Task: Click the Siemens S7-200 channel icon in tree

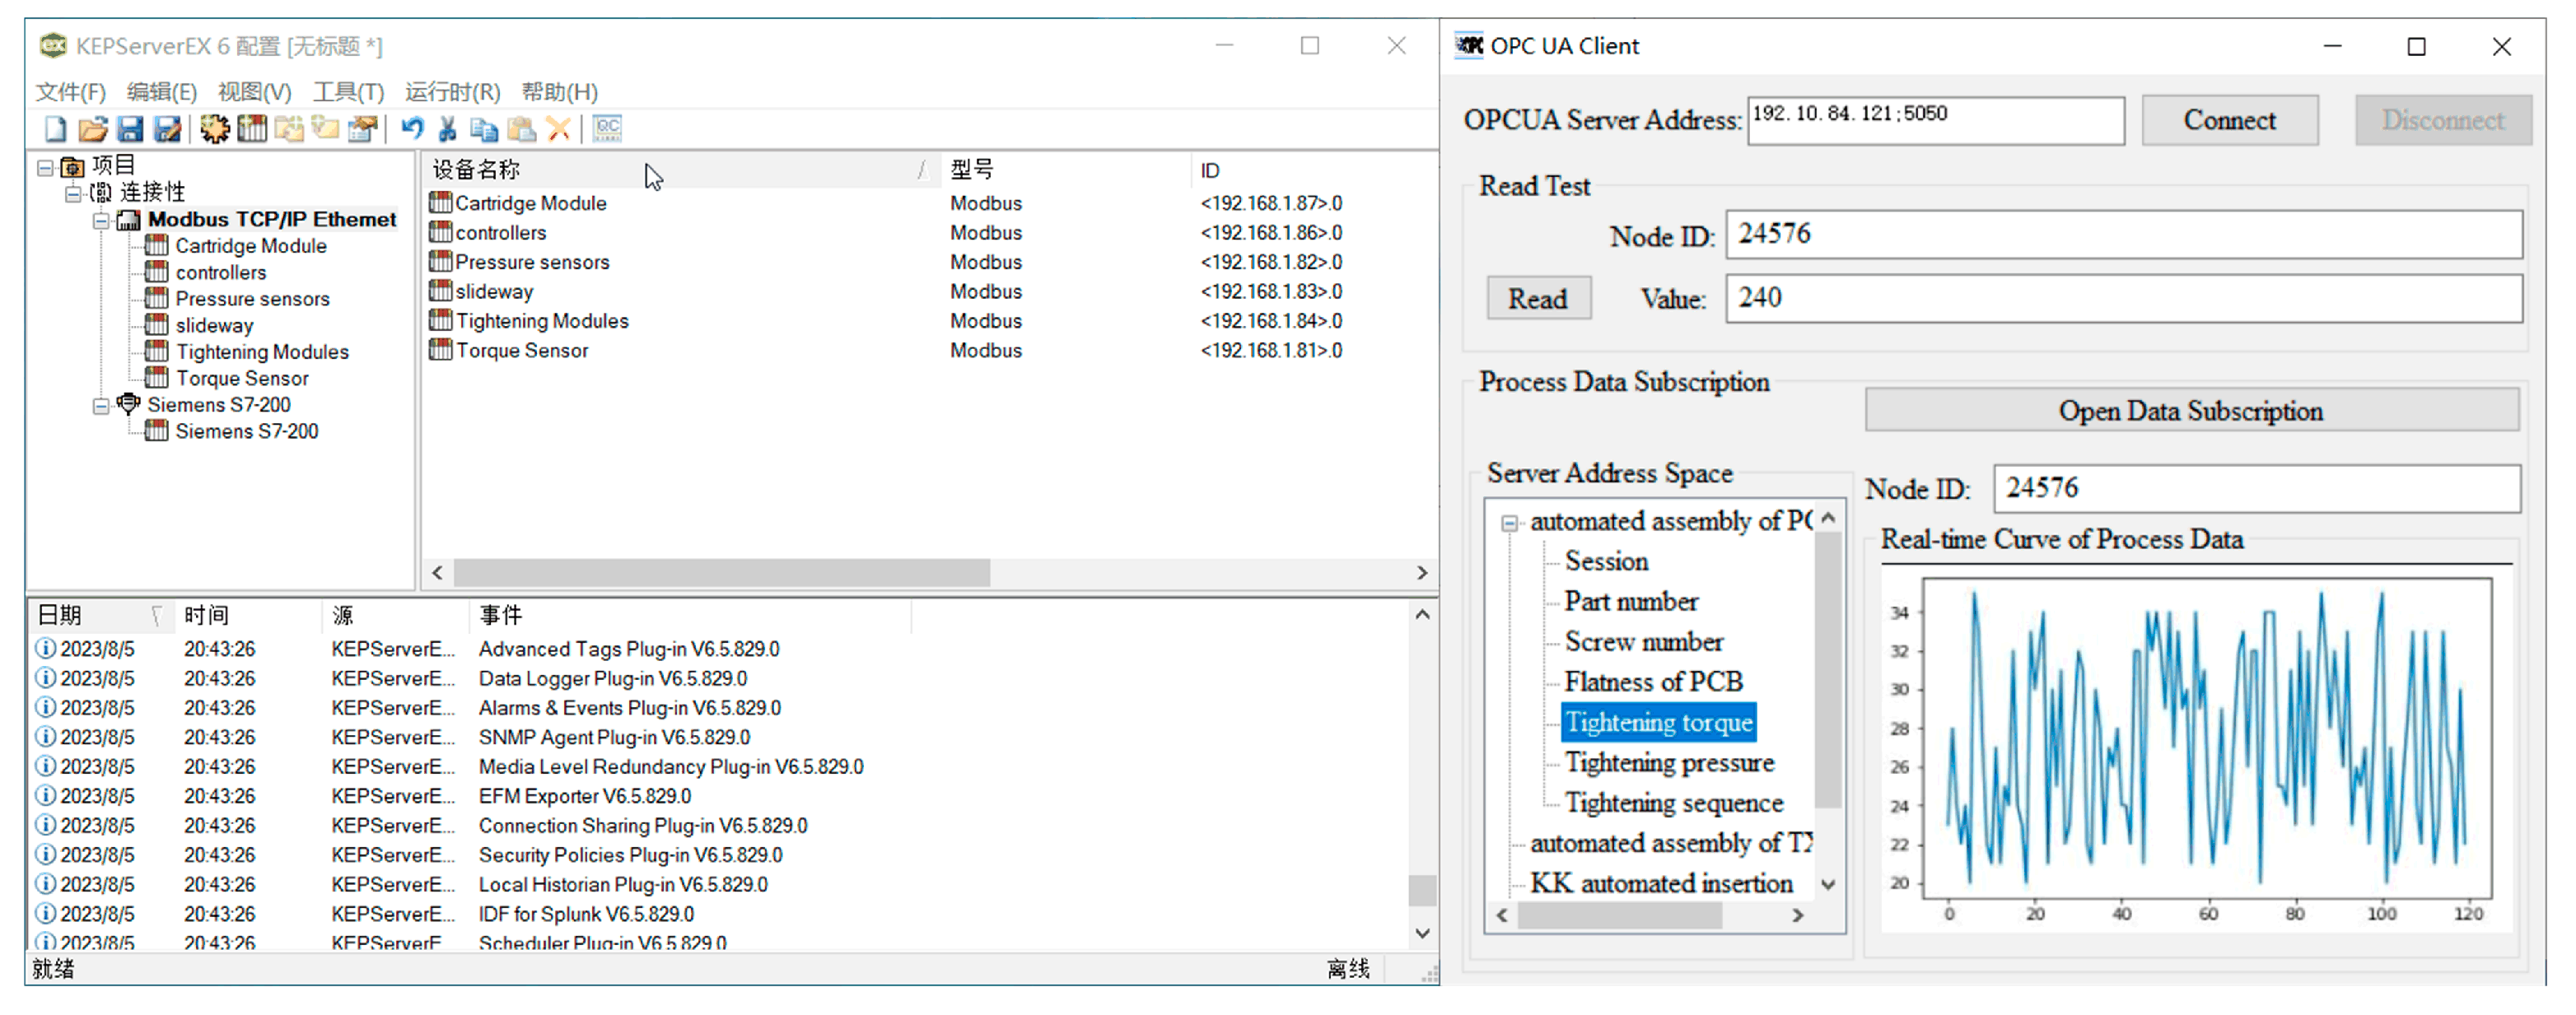Action: point(128,404)
